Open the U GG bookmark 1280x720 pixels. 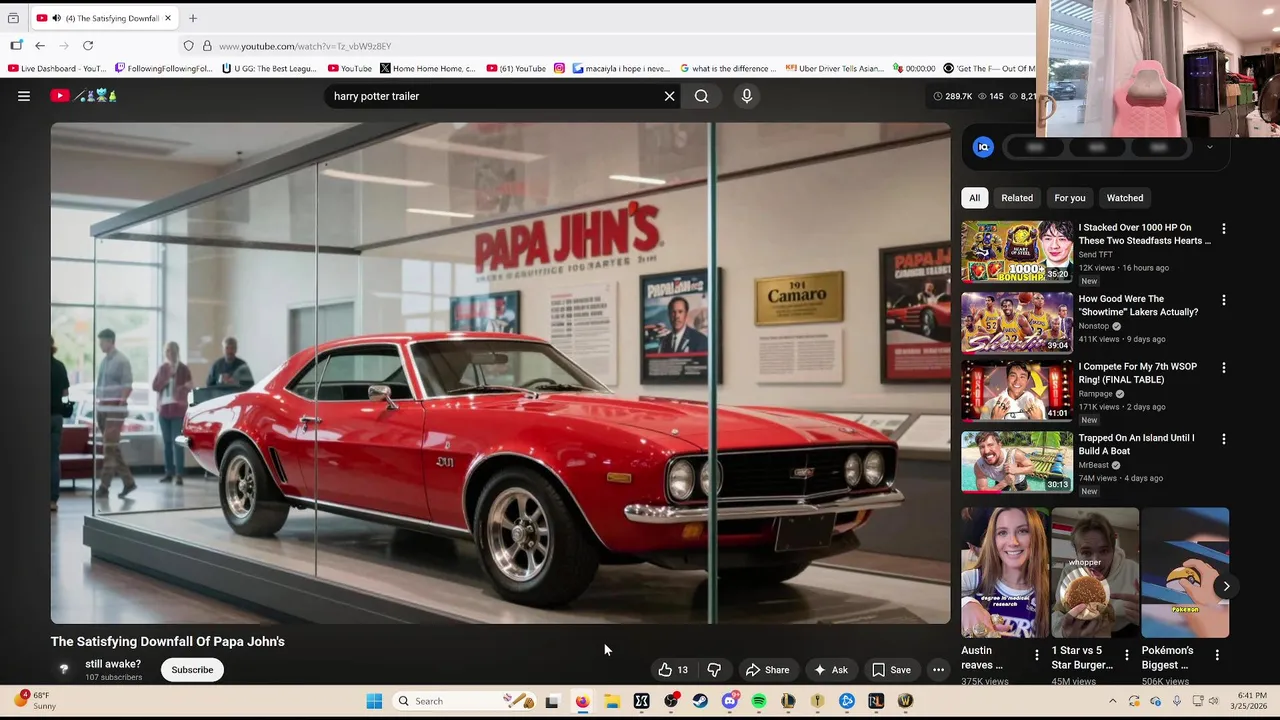tap(269, 69)
